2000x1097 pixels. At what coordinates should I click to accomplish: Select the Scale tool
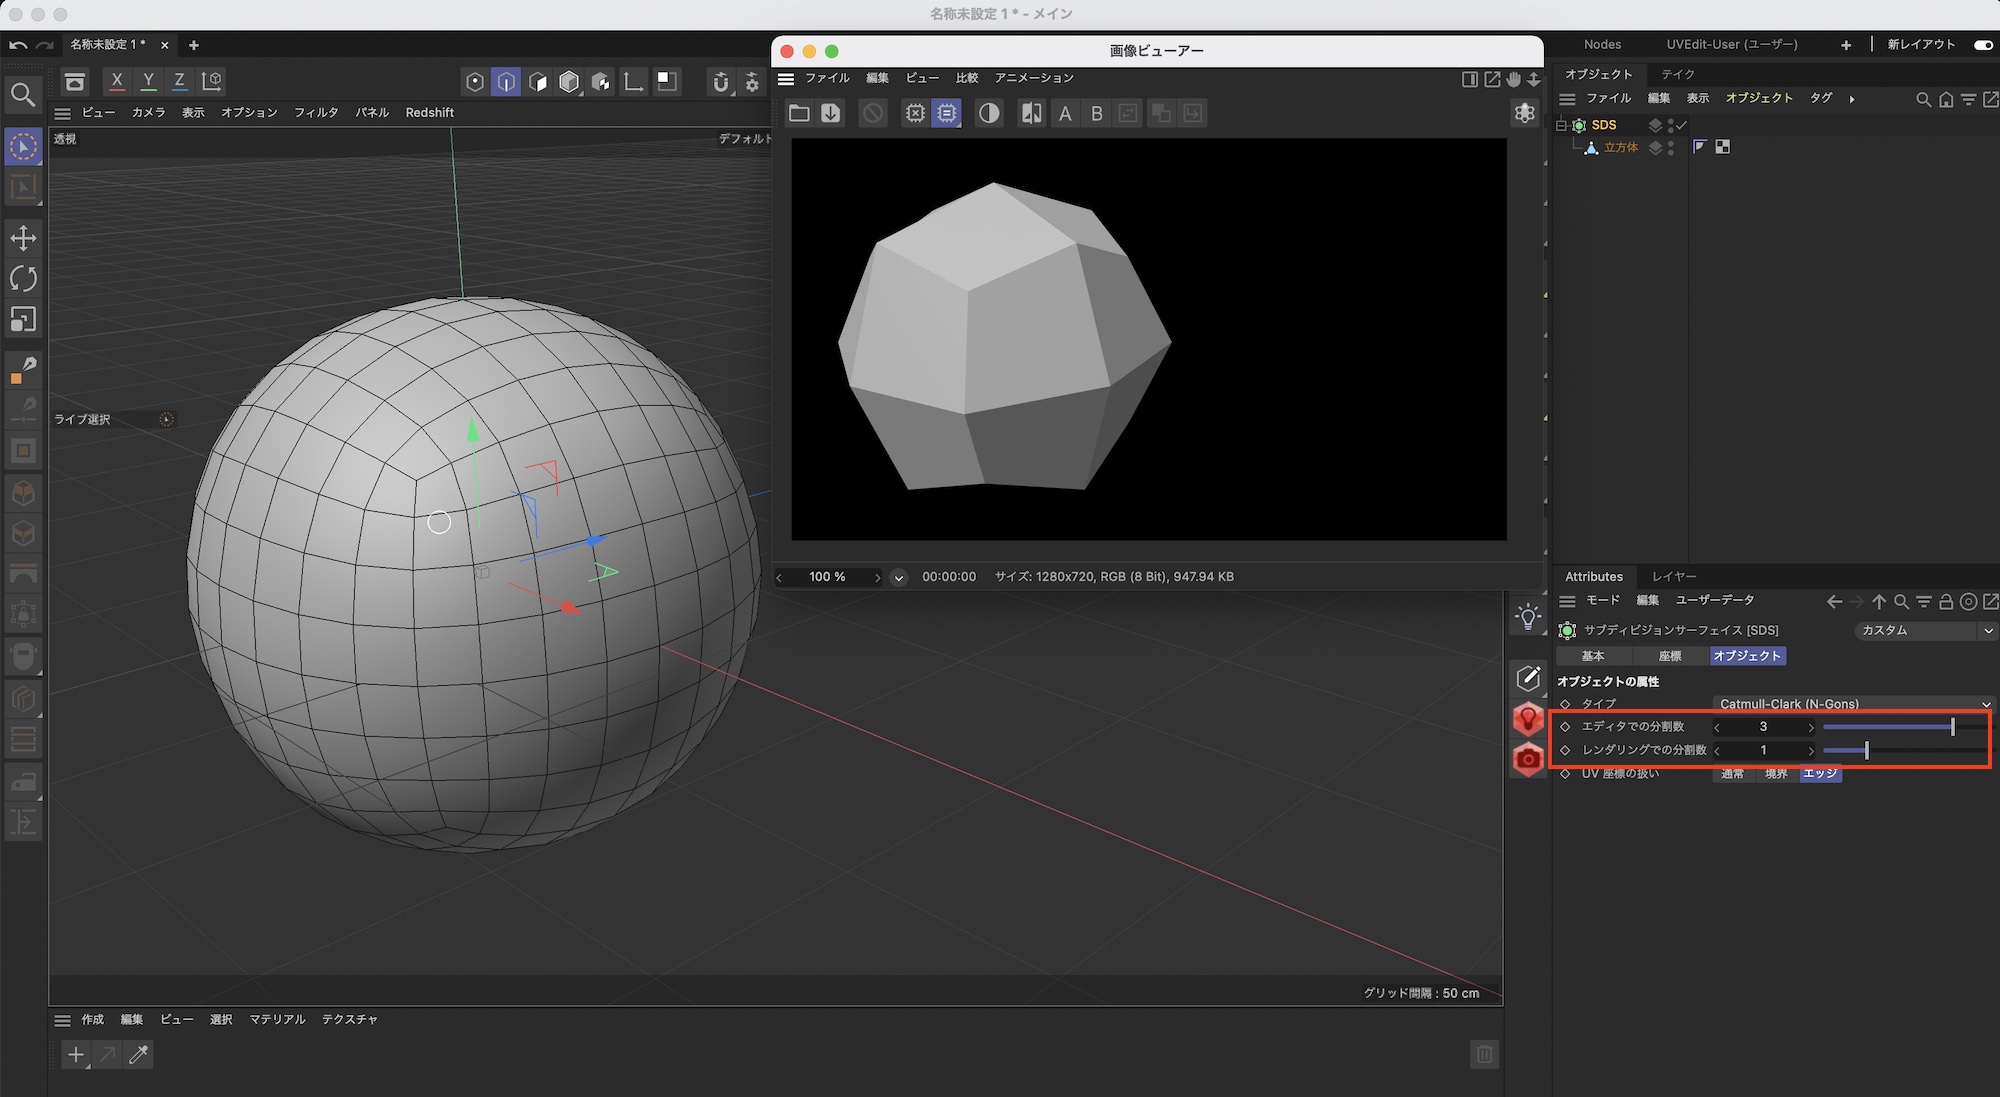click(x=23, y=319)
